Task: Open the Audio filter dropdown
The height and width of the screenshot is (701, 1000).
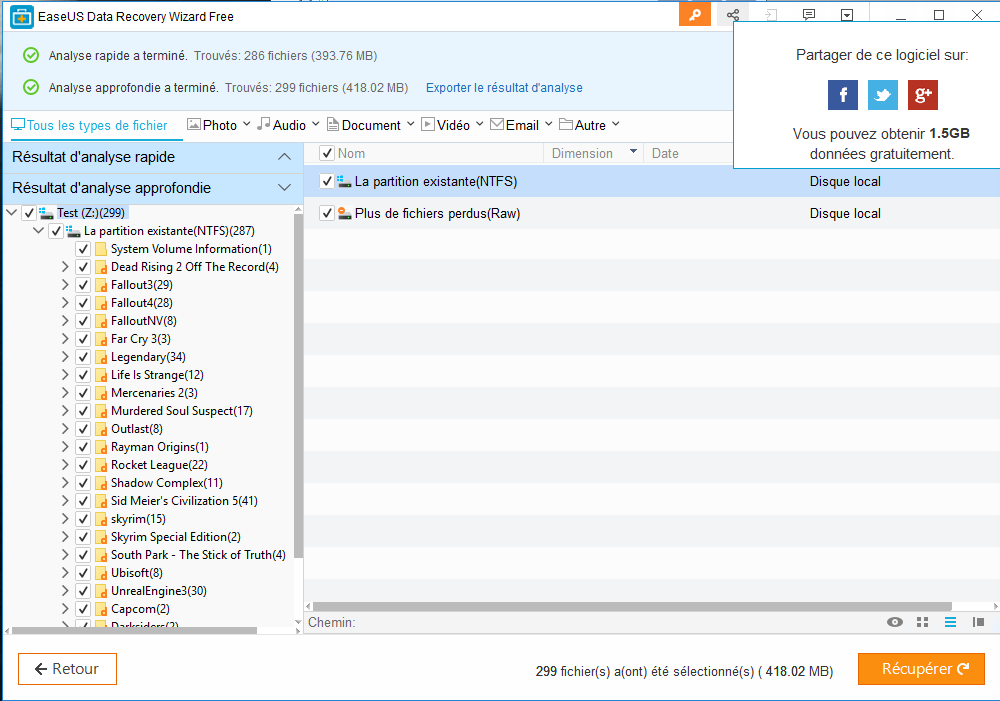Action: click(315, 124)
